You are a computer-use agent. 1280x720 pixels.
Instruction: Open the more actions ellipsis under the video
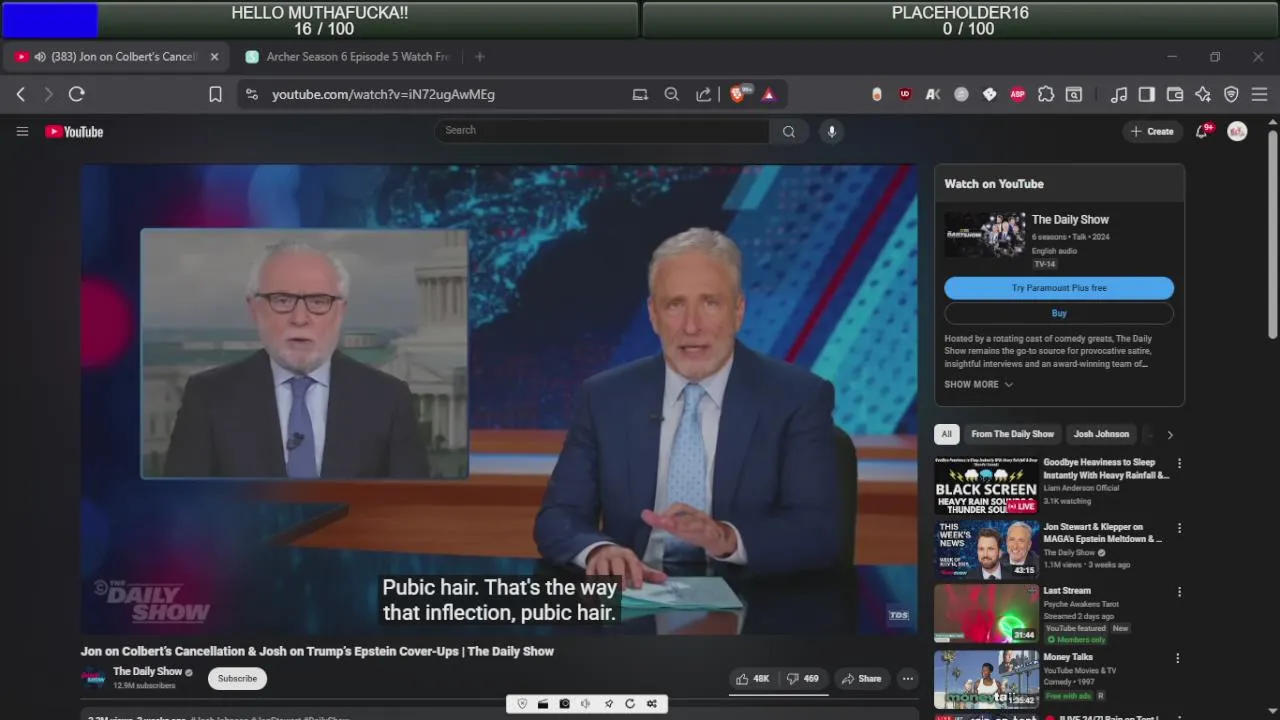908,679
